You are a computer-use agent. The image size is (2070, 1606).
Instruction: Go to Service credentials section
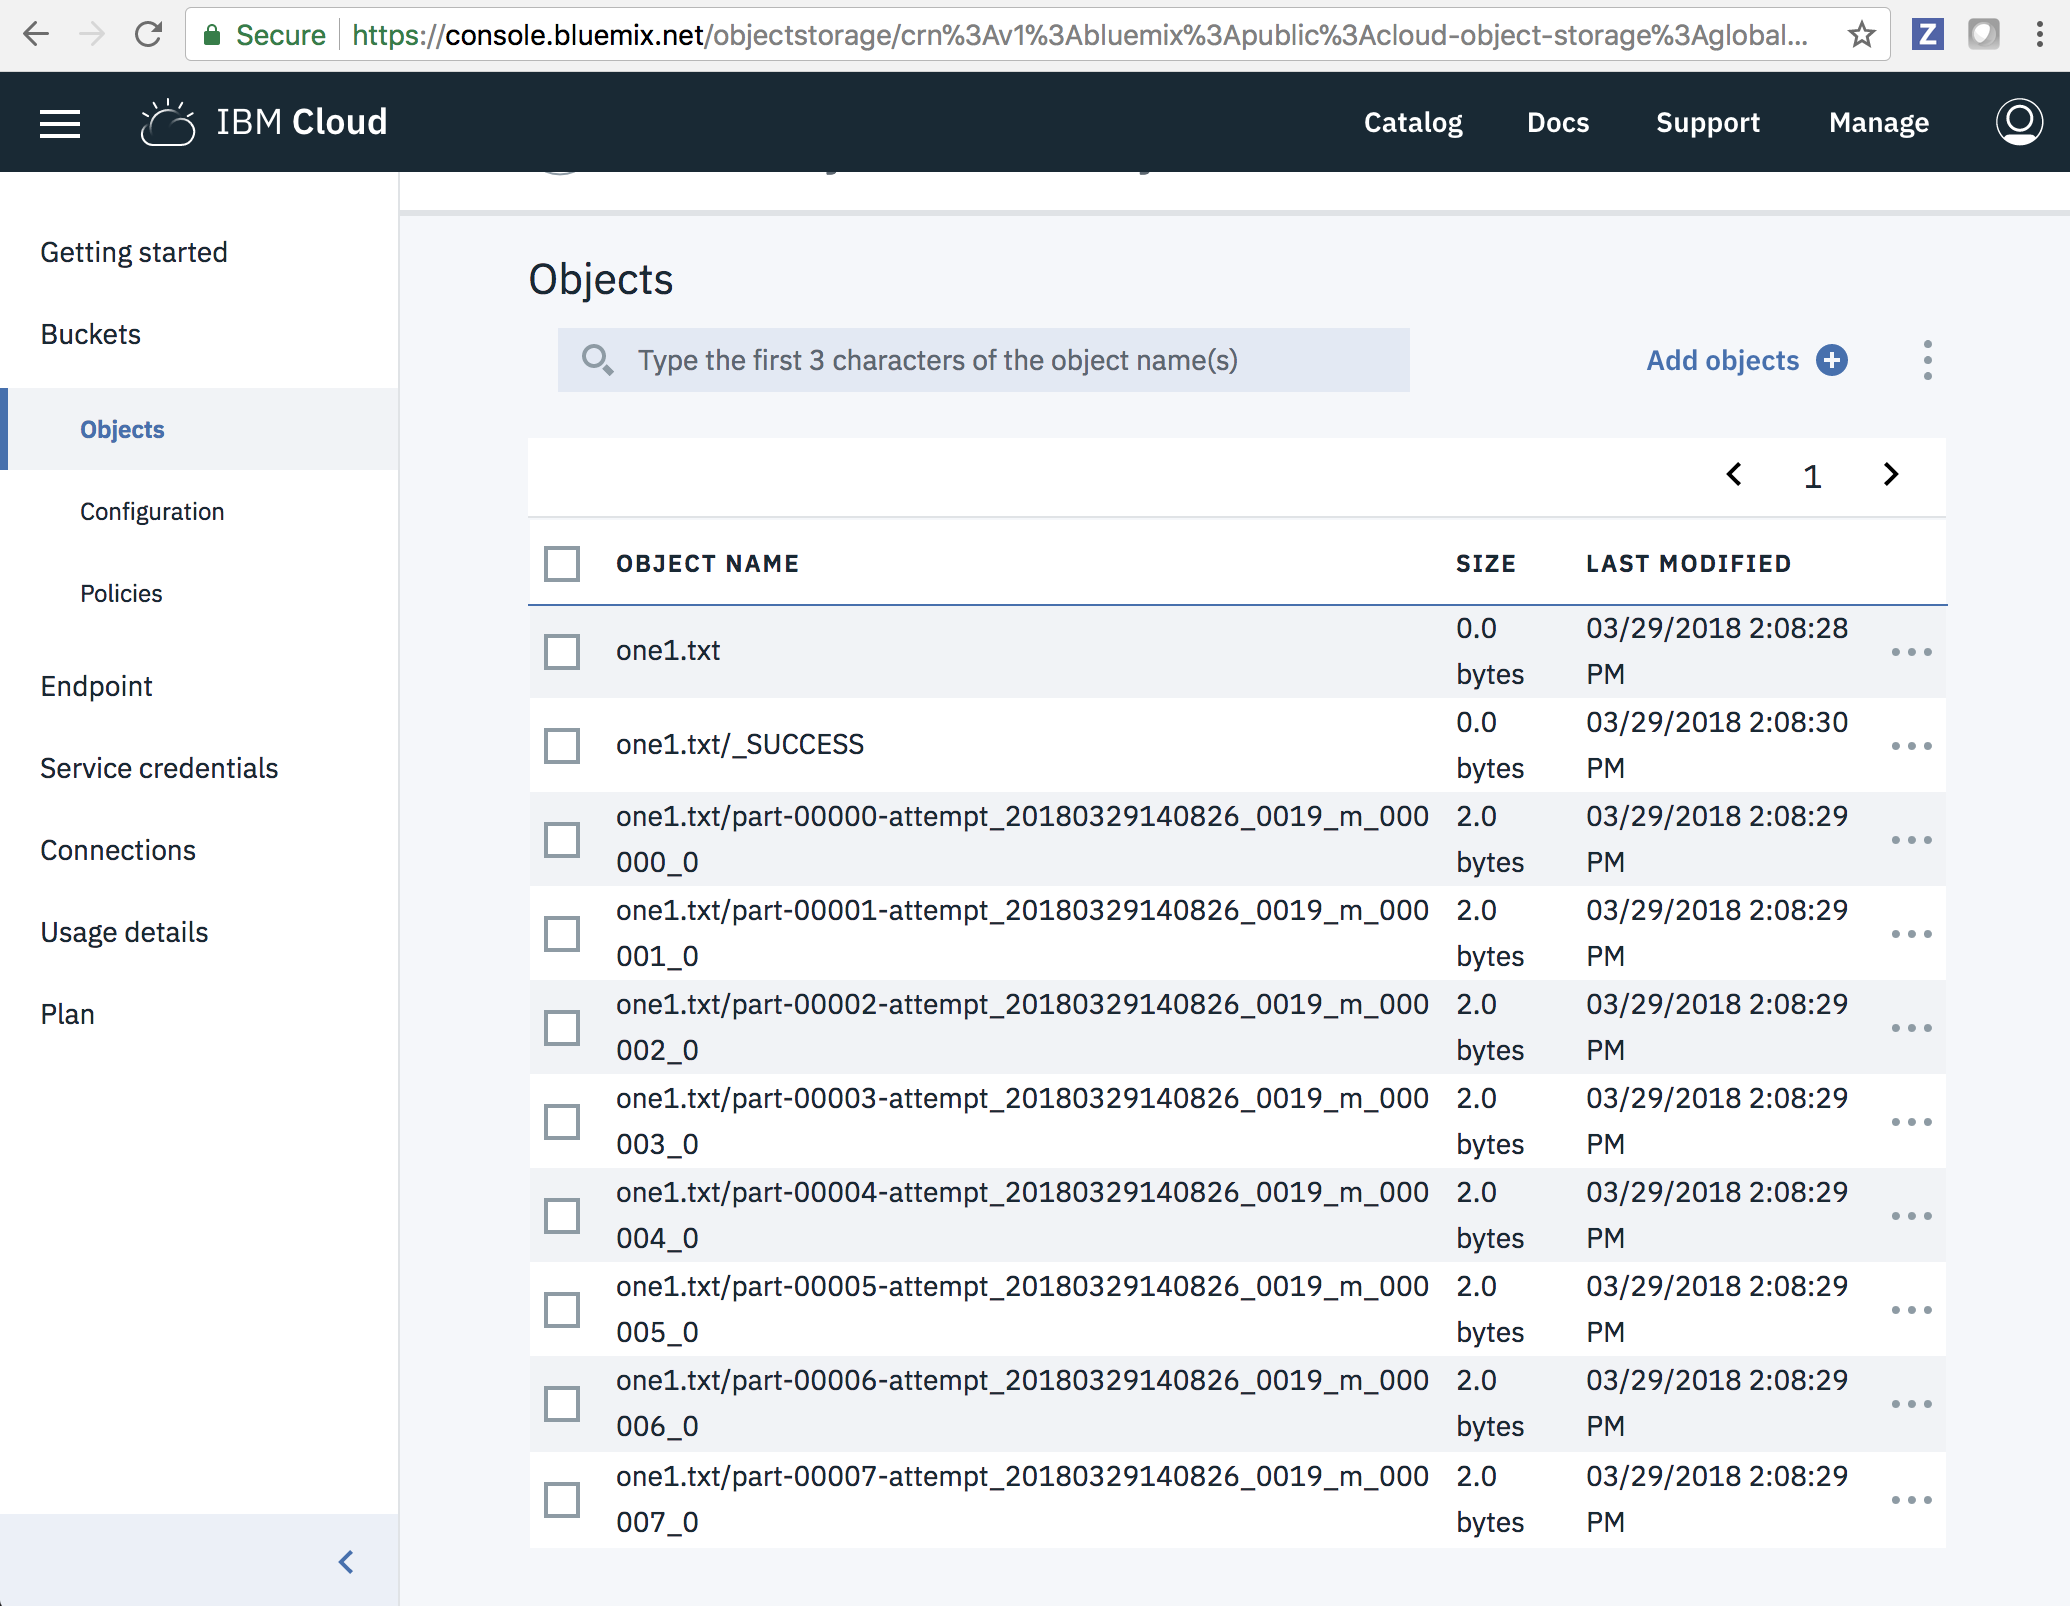pos(159,768)
